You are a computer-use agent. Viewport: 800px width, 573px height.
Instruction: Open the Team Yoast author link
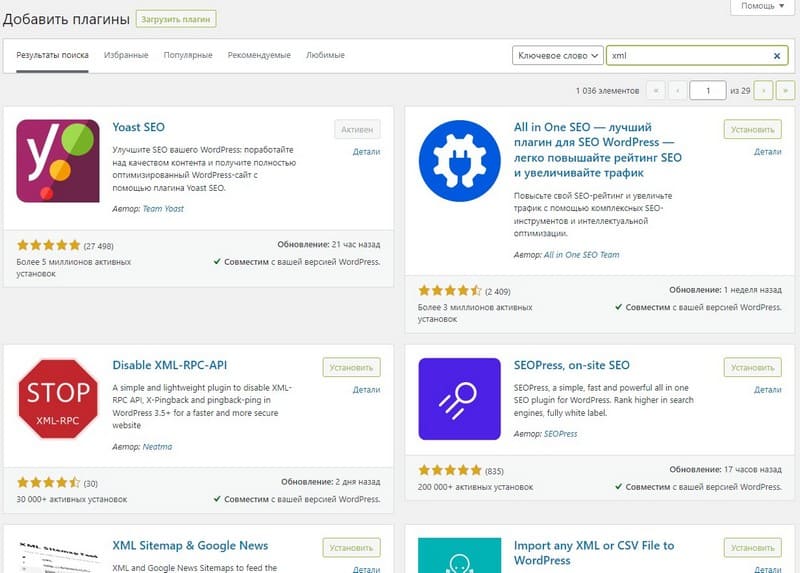point(163,209)
